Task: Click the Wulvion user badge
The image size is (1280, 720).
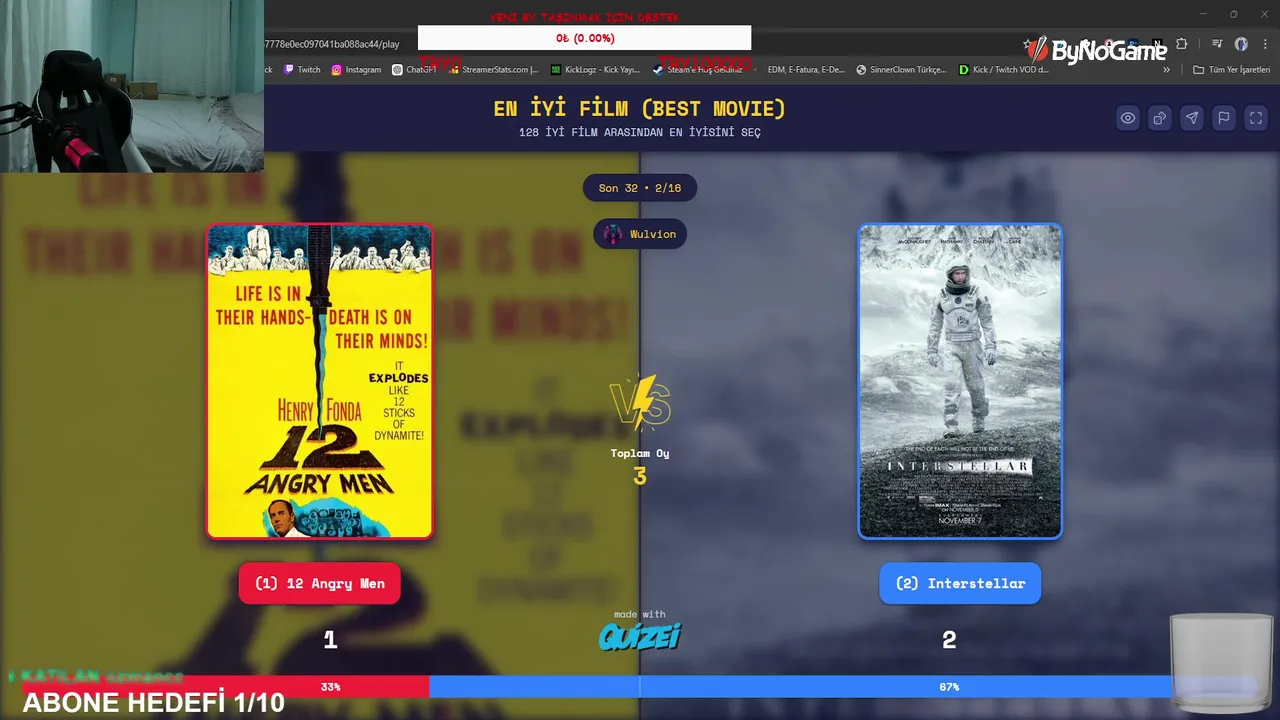Action: click(640, 234)
